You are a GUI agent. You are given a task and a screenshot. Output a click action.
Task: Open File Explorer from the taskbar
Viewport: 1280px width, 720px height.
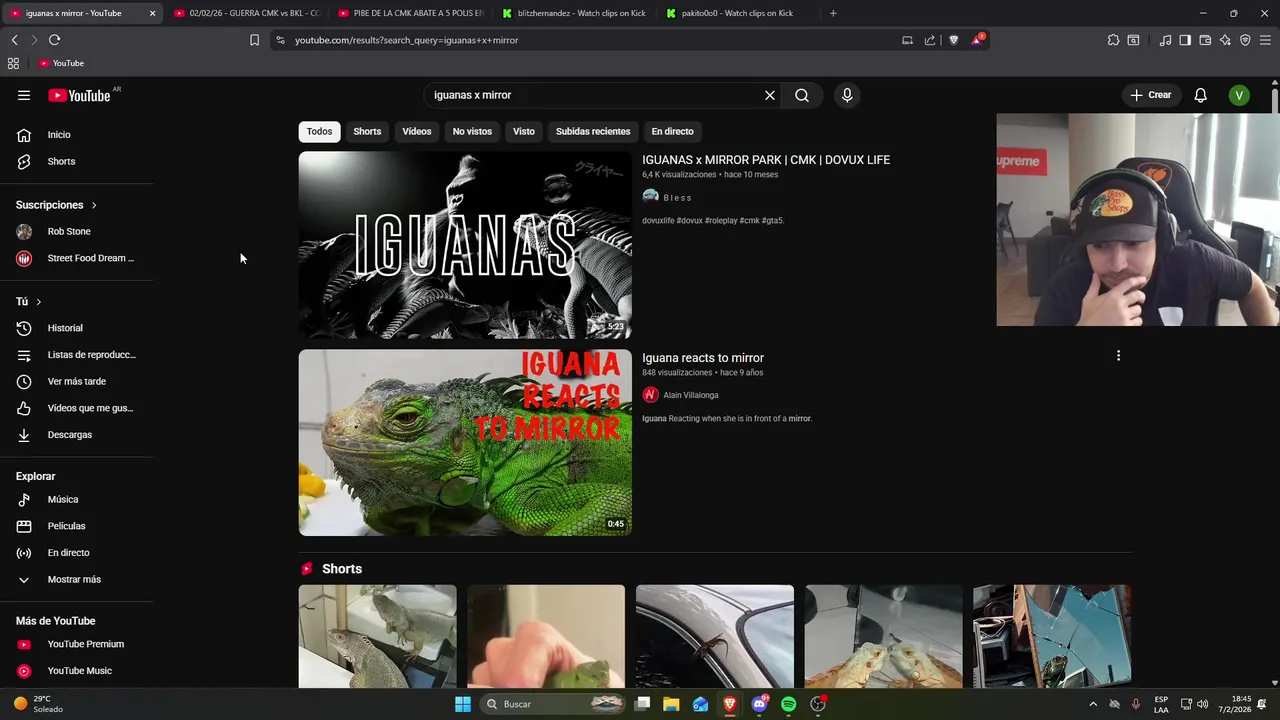(x=671, y=704)
